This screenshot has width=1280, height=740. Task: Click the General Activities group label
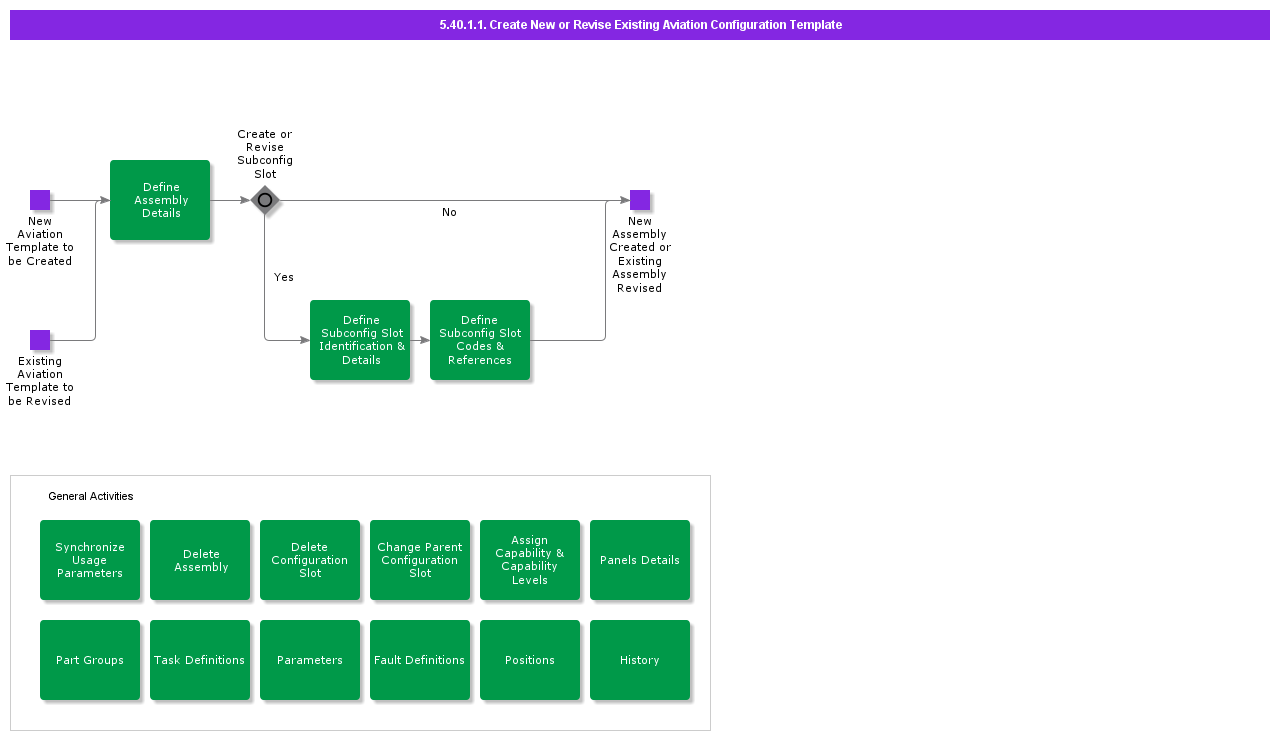coord(91,496)
